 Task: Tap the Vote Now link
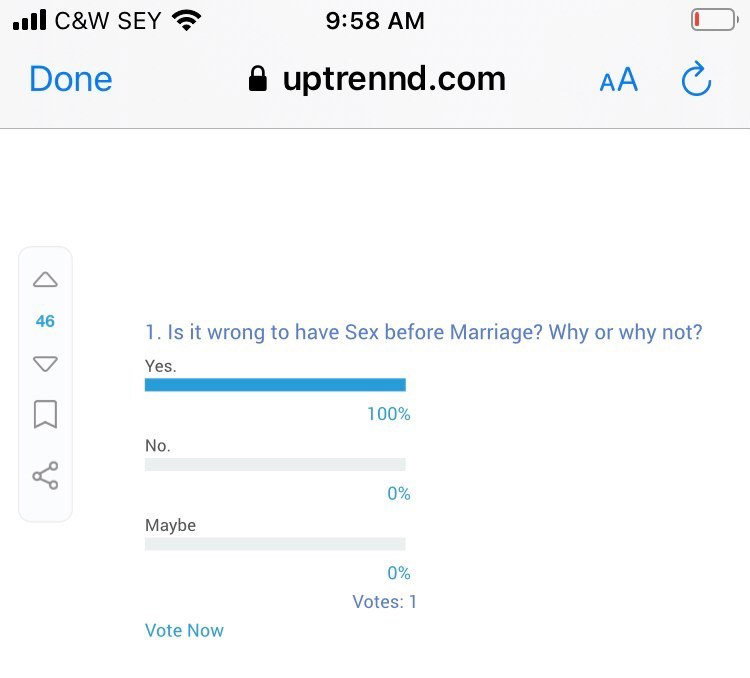pyautogui.click(x=184, y=630)
